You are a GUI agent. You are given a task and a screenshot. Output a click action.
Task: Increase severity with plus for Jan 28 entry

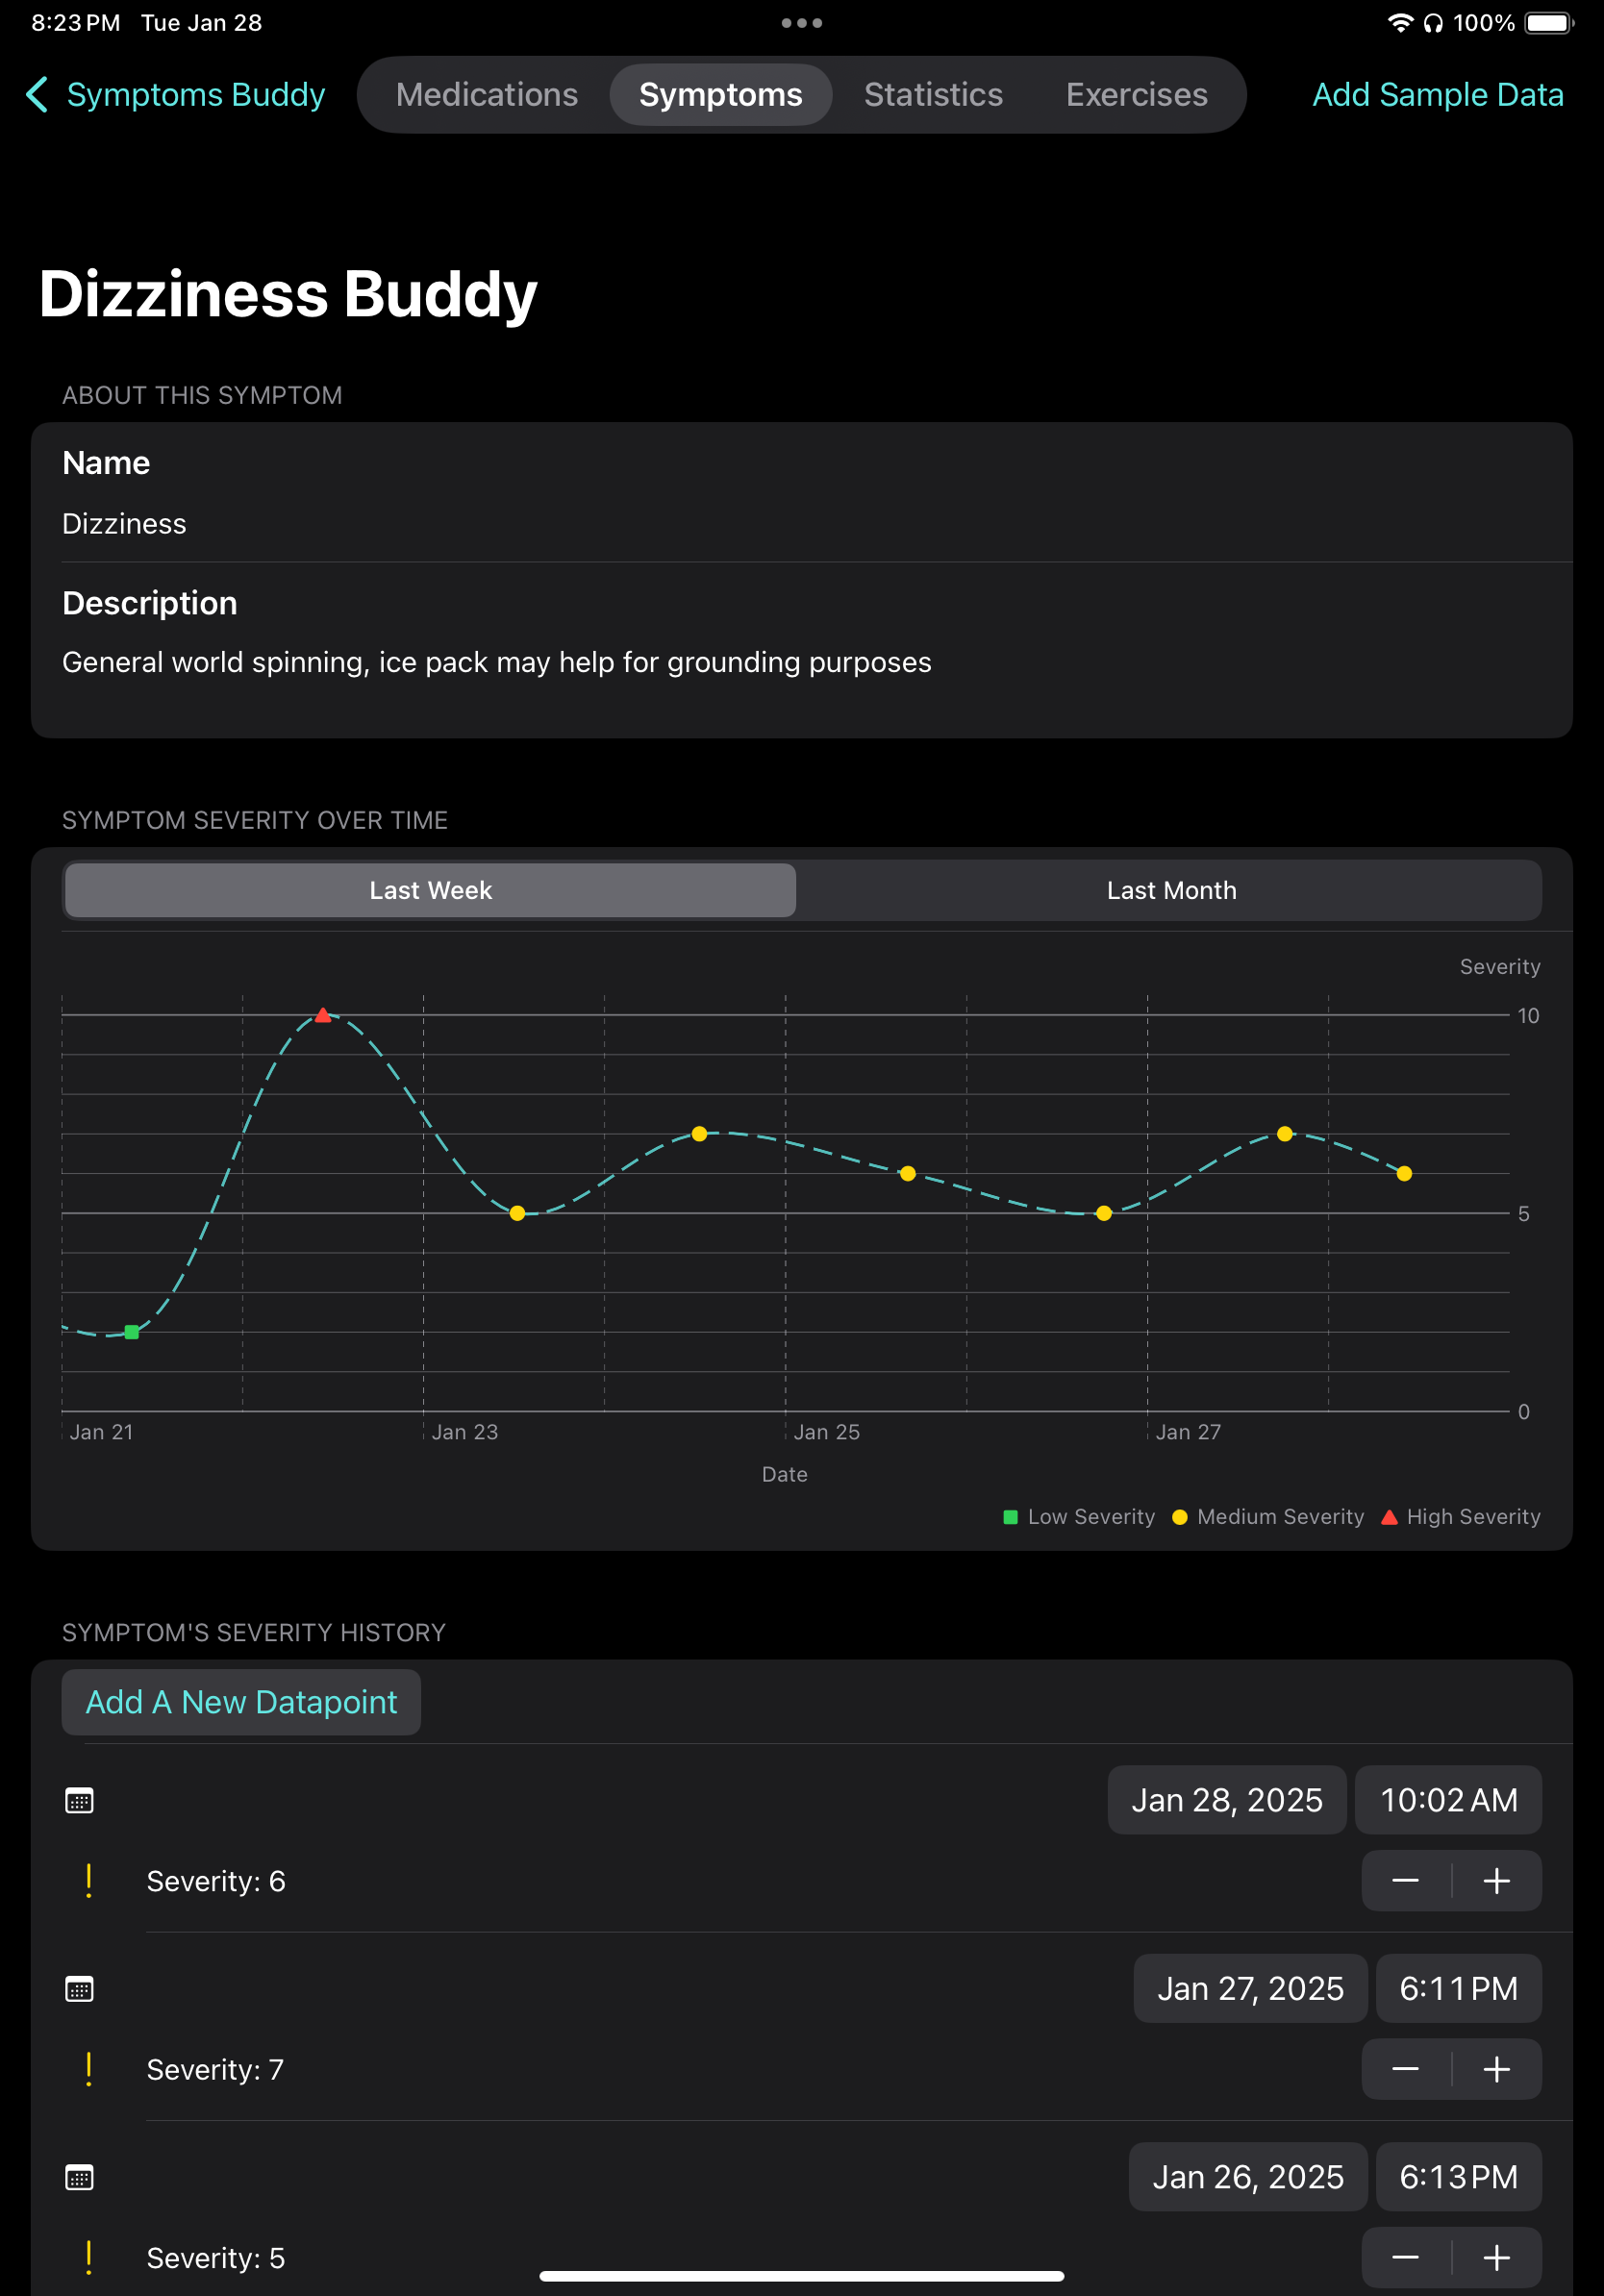(x=1495, y=1880)
